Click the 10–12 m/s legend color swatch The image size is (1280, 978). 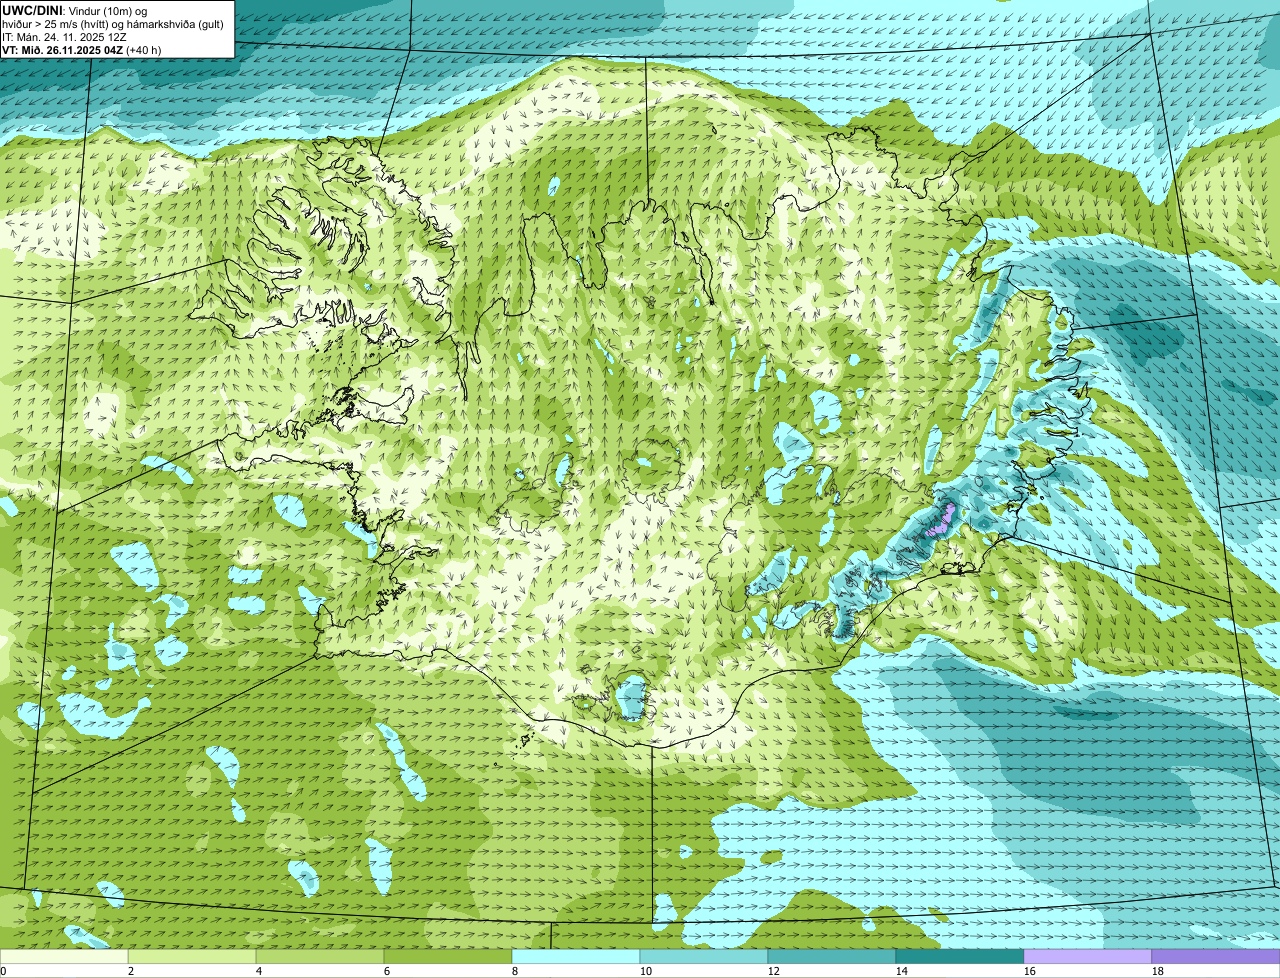pos(704,956)
